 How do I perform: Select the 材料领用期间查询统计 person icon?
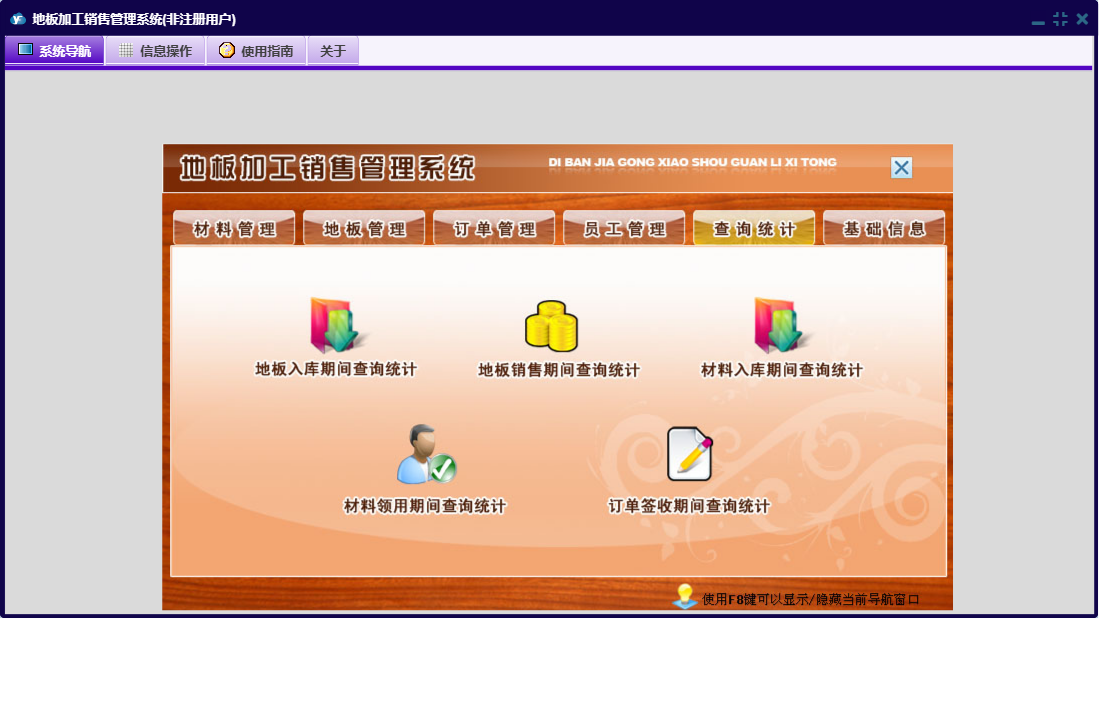425,455
